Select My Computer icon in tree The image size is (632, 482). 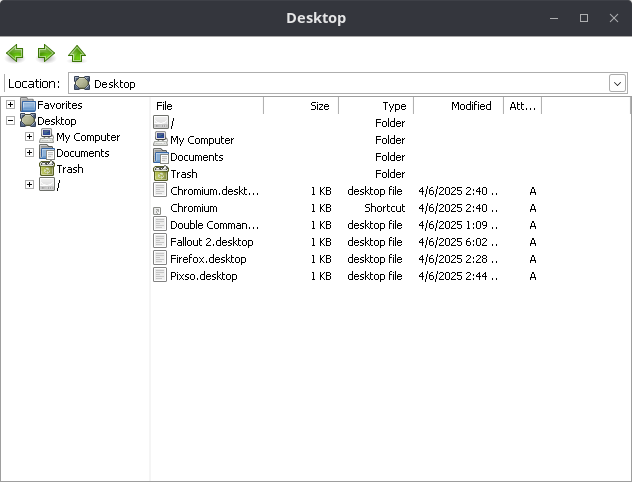click(x=47, y=137)
